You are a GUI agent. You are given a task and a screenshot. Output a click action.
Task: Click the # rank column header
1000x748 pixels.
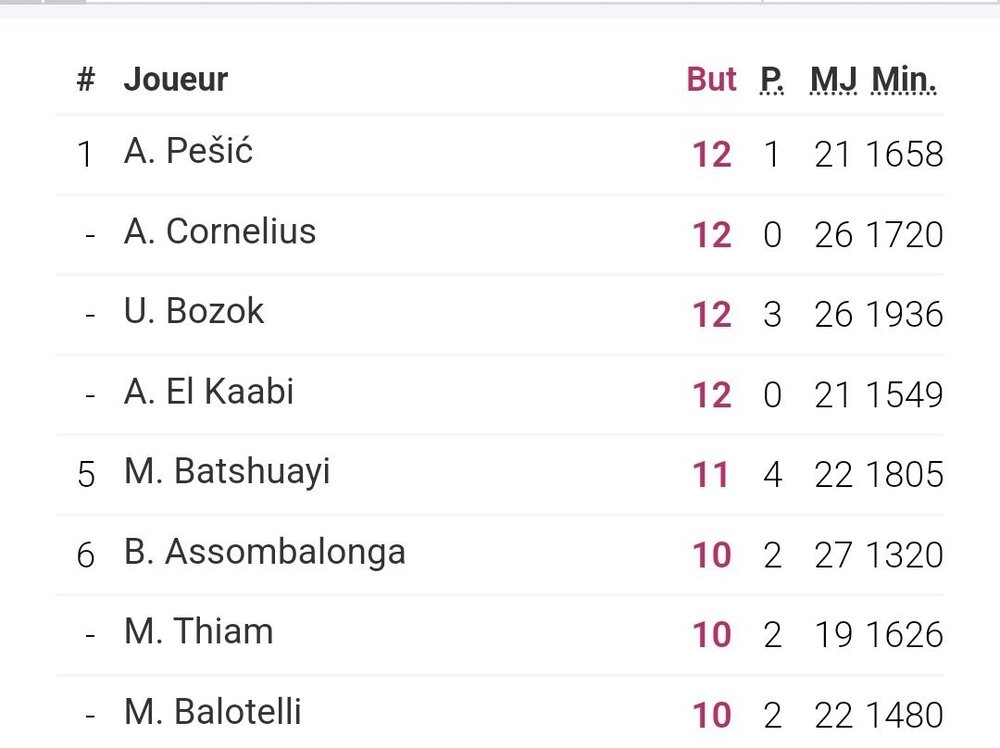(x=86, y=80)
